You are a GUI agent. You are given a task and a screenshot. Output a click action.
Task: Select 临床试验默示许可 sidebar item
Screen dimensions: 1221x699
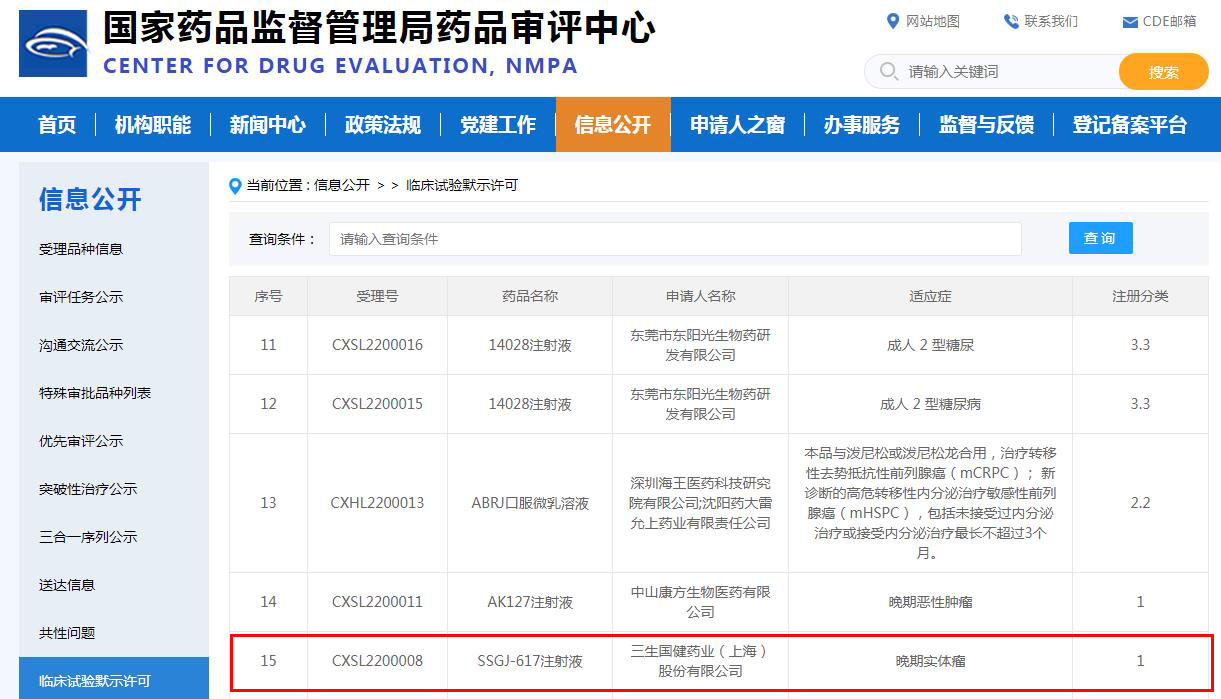pyautogui.click(x=95, y=681)
